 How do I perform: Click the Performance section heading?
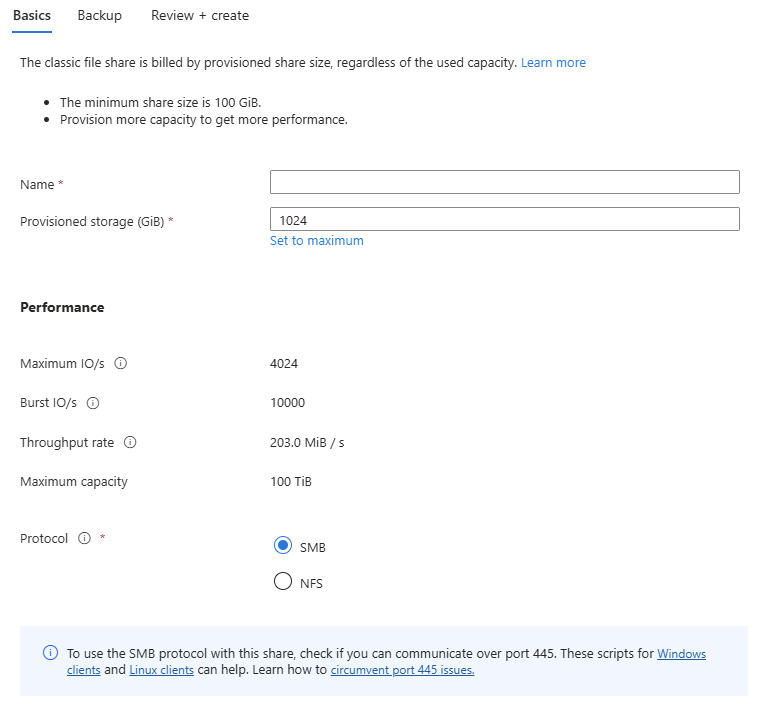tap(62, 307)
